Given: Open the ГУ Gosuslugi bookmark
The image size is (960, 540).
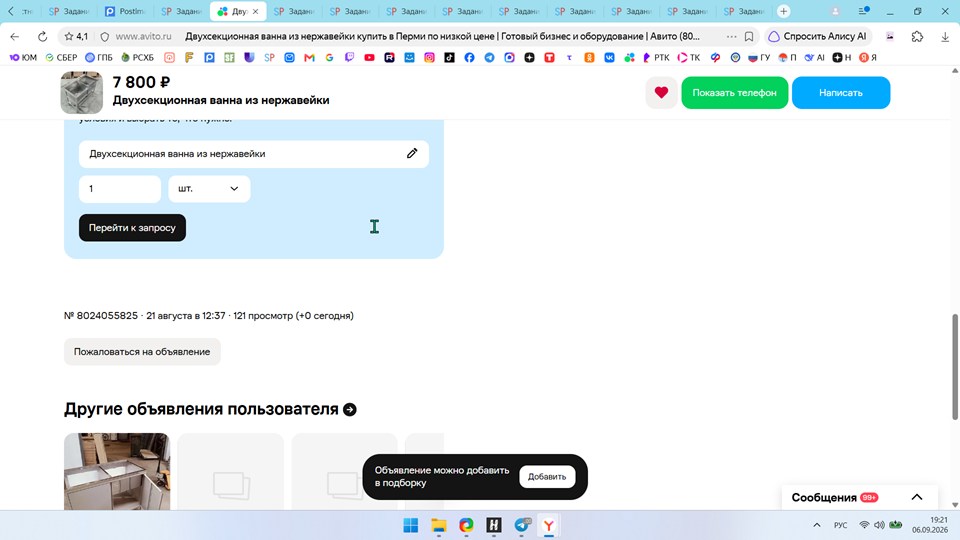Looking at the screenshot, I should 759,58.
